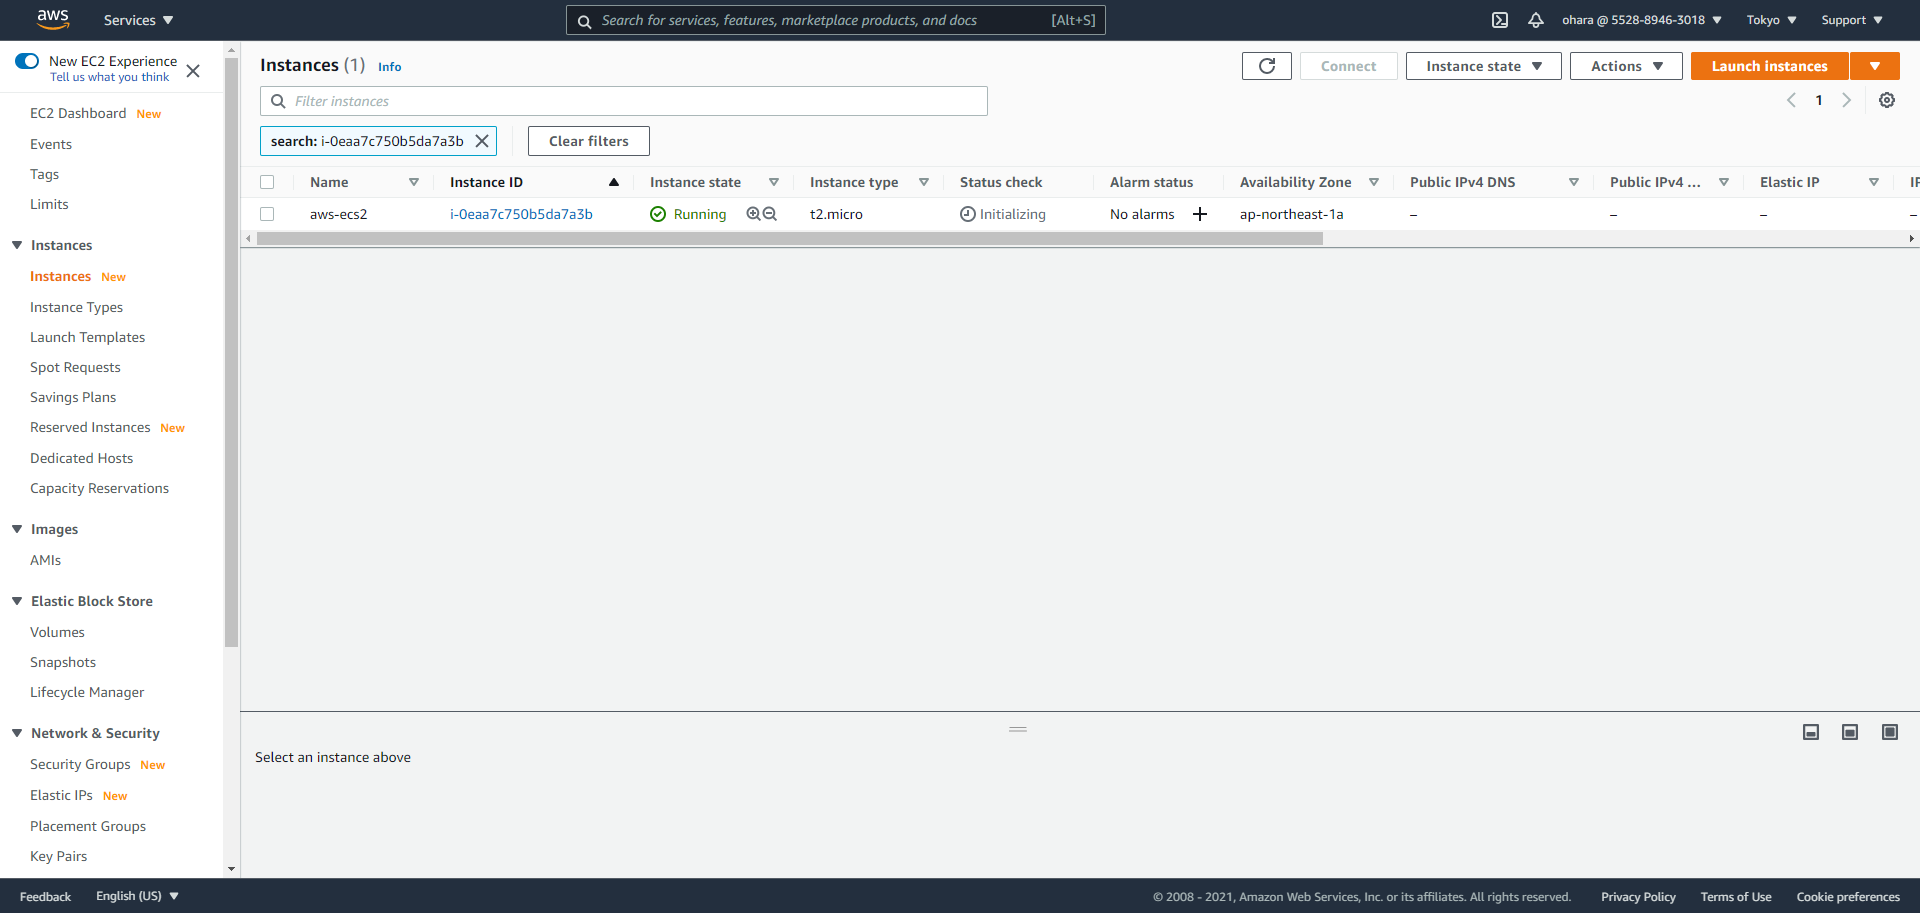Screen dimensions: 1920x913
Task: Click the Launch instances button
Action: tap(1769, 66)
